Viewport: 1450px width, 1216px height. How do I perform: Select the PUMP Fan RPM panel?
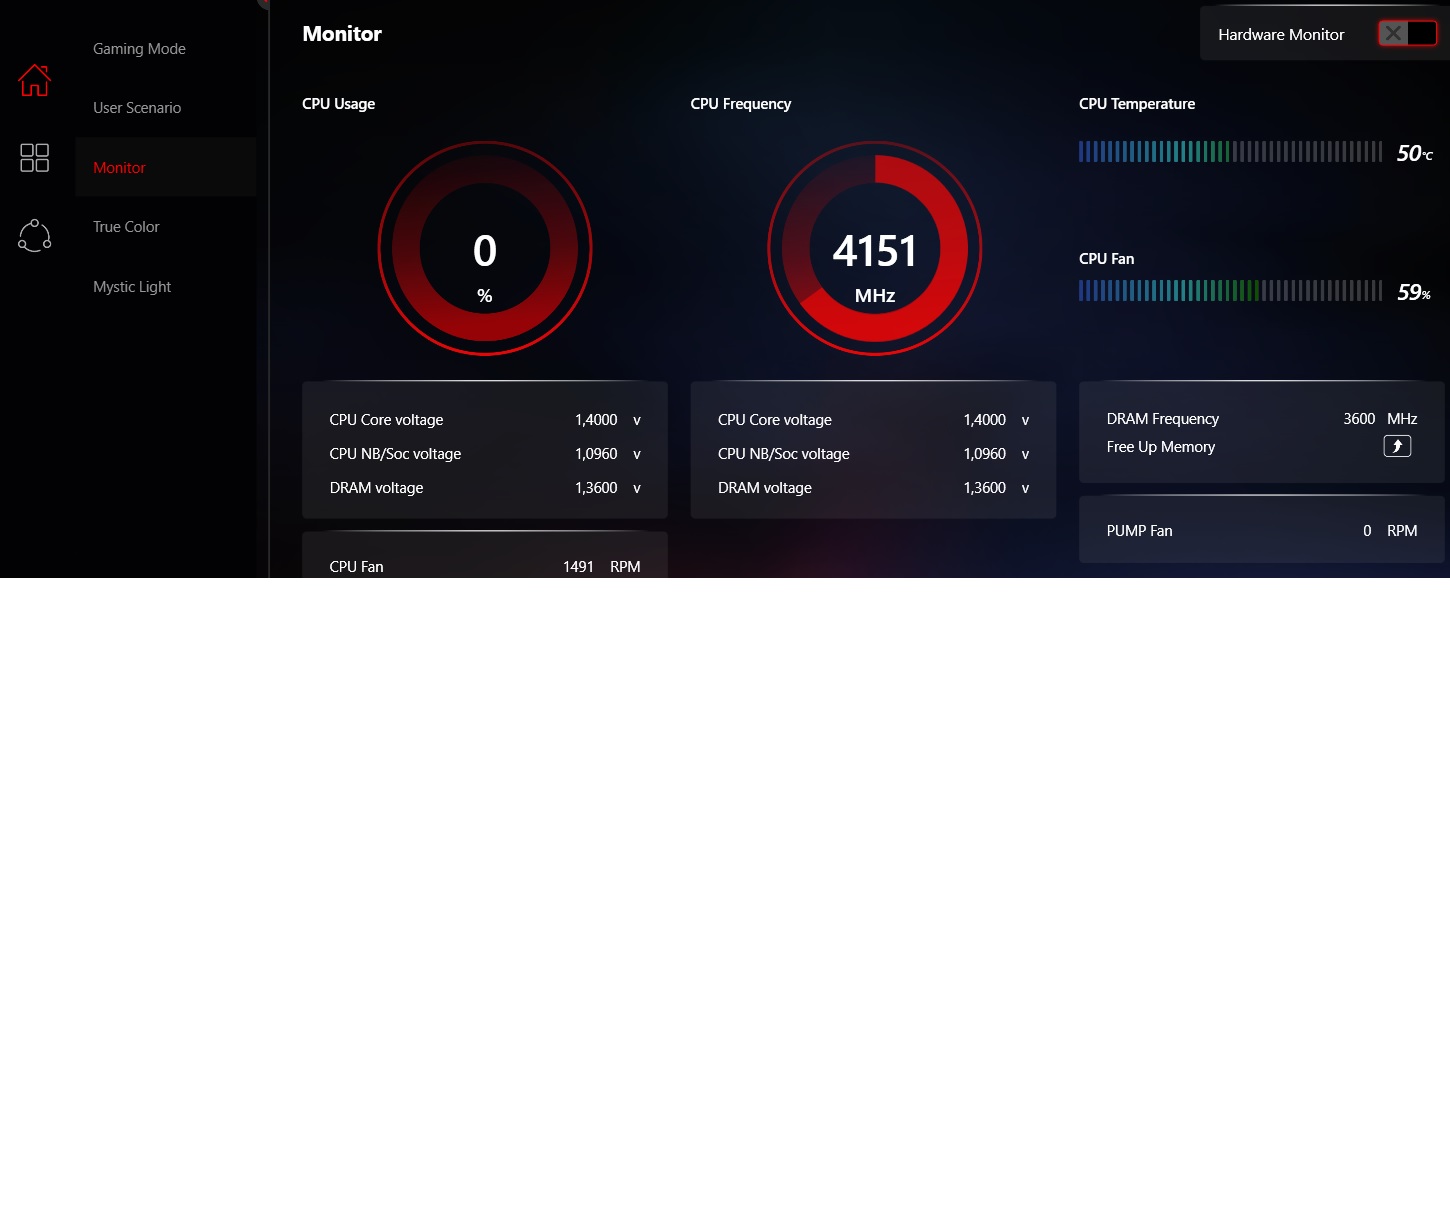1261,531
